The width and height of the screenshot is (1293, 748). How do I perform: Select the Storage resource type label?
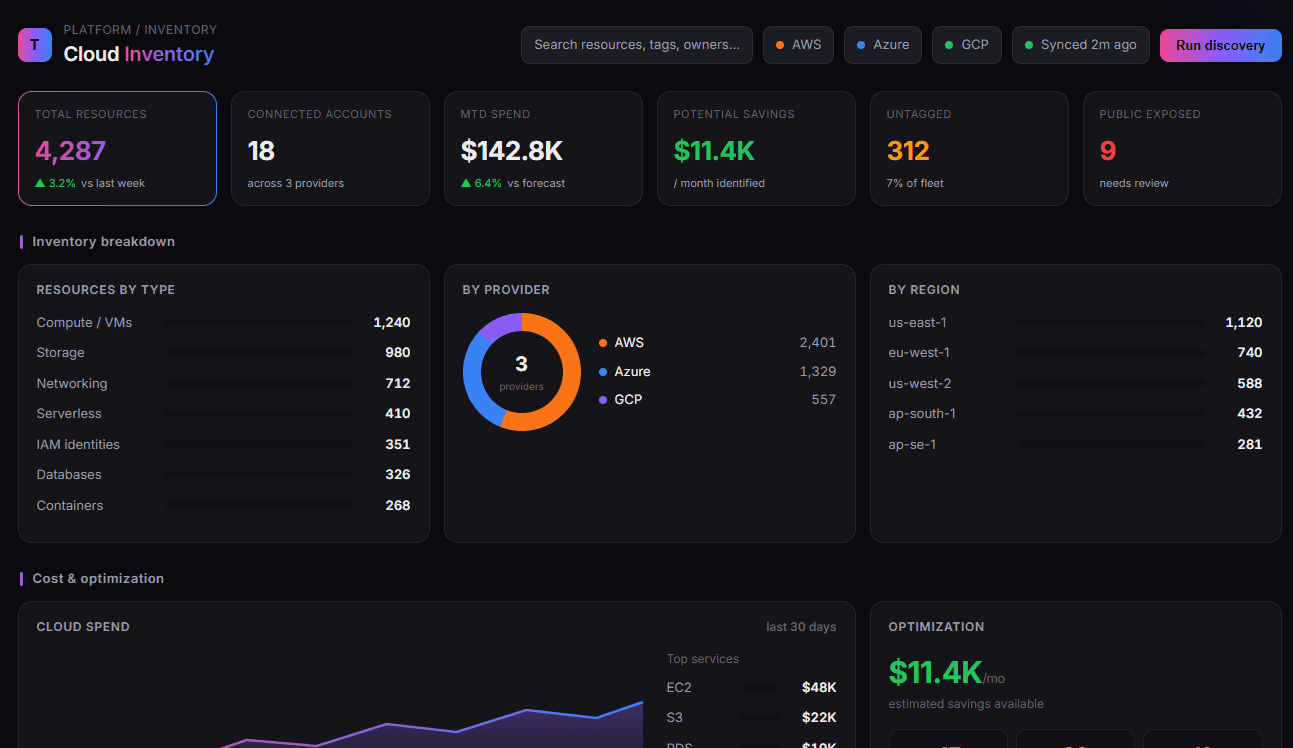pyautogui.click(x=60, y=352)
